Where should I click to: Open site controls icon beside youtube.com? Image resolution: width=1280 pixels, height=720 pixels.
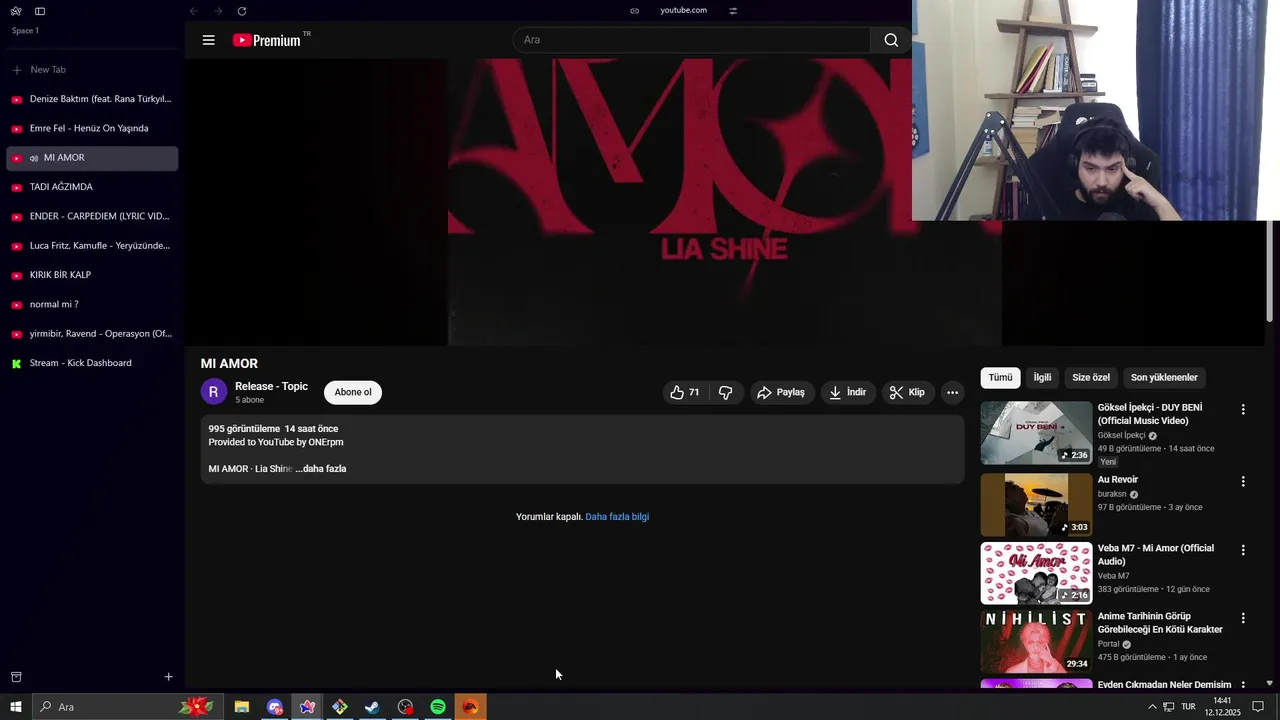click(x=733, y=11)
